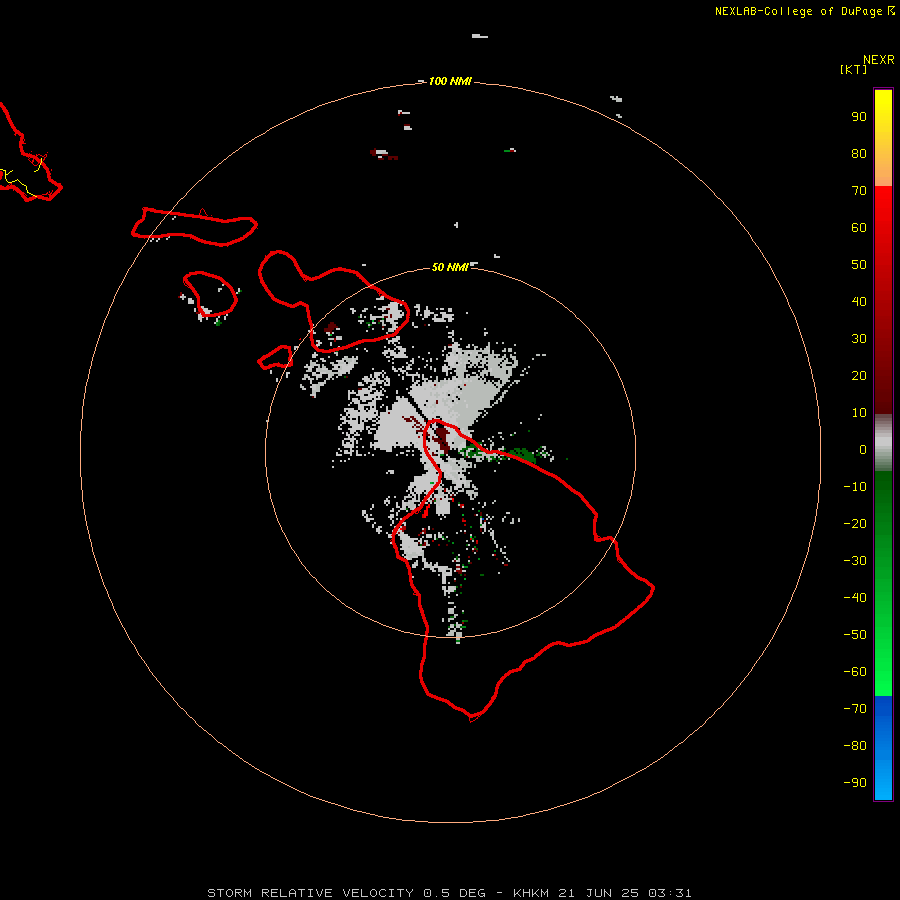
Task: Click the KHKM 21 JUN 25 03:31 timestamp
Action: point(602,893)
